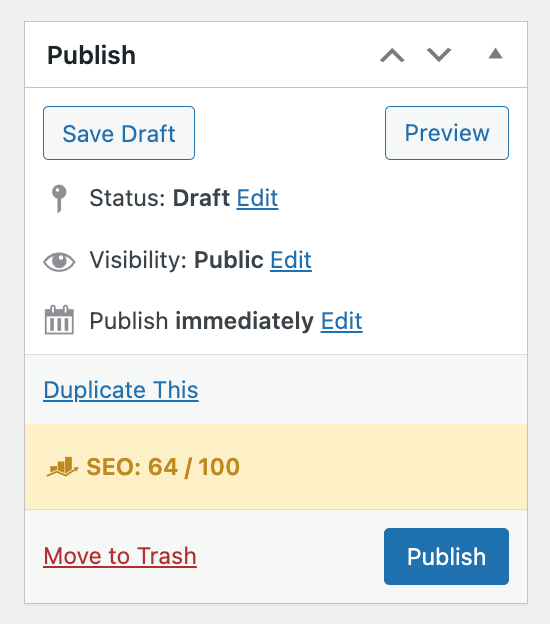
Task: Click the Publish panel heading title
Action: (92, 55)
